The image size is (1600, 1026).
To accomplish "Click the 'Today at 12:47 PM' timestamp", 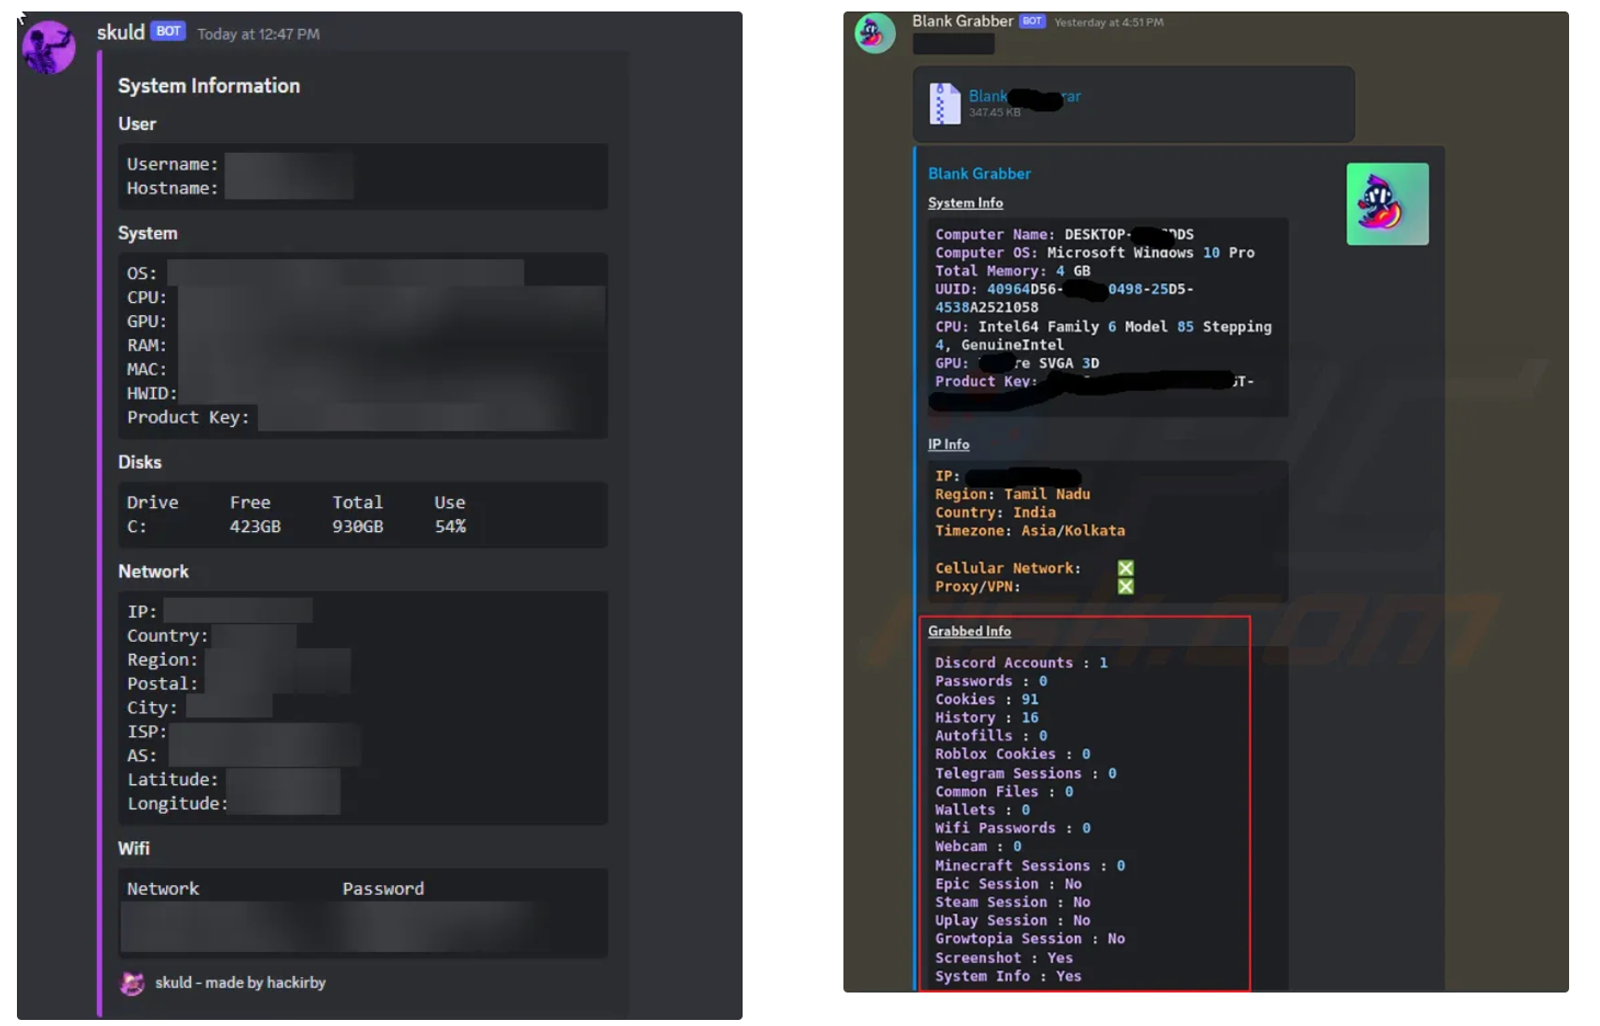I will coord(258,34).
